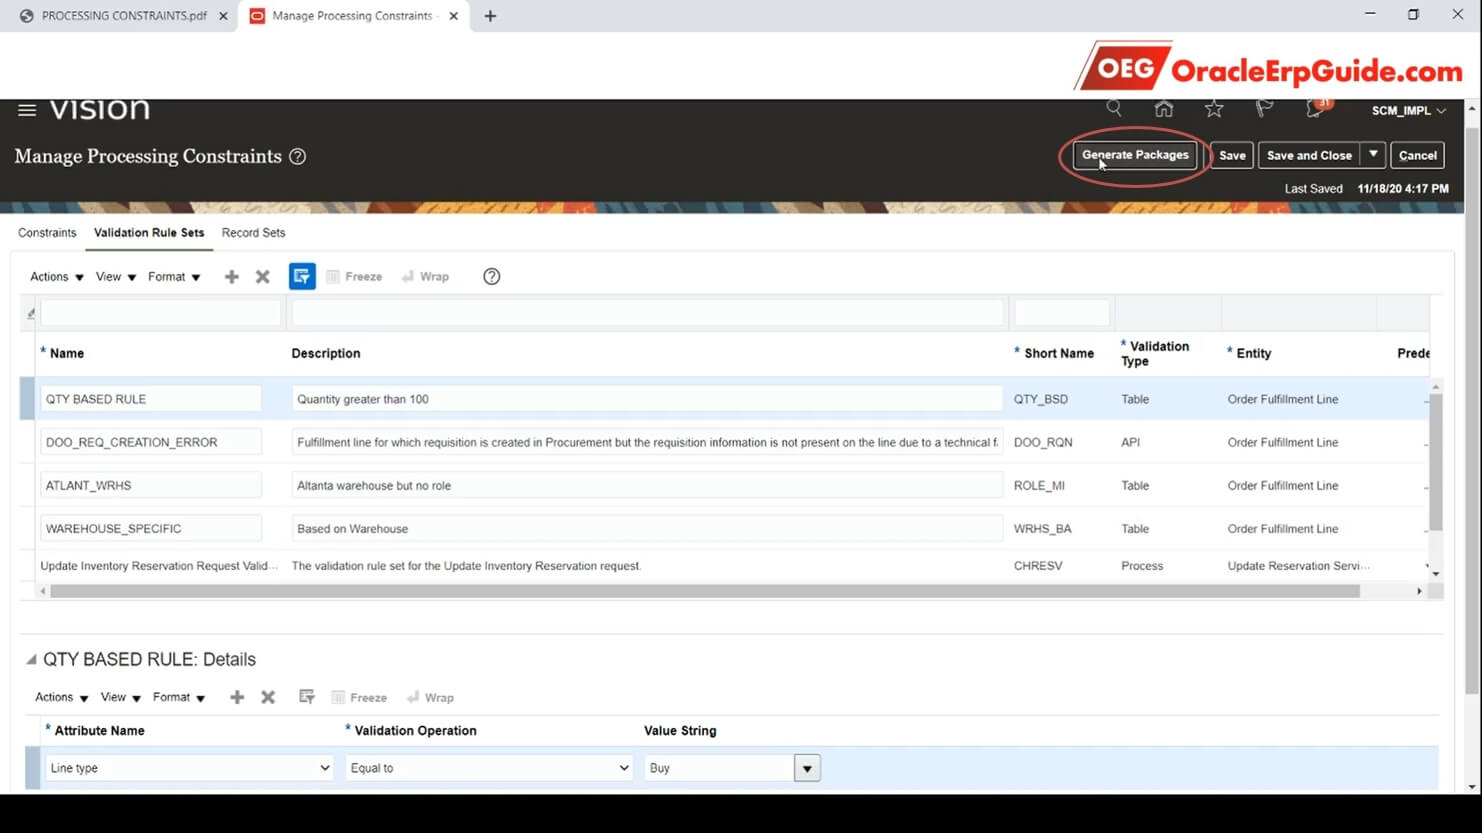Image resolution: width=1482 pixels, height=833 pixels.
Task: Click the search magnifier icon
Action: coord(1114,108)
